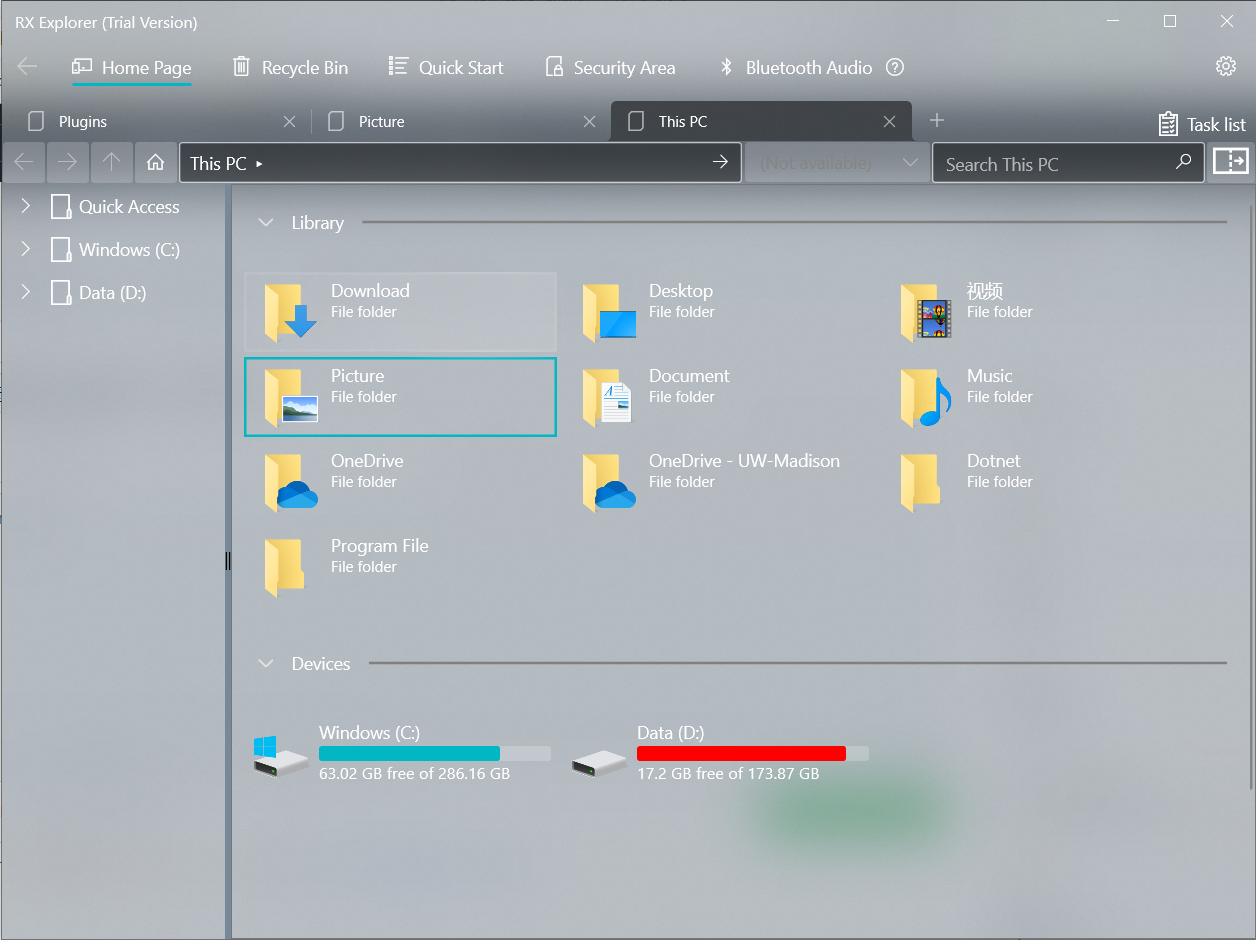The height and width of the screenshot is (940, 1256).
Task: Click the breadcrumb arrow after This PC
Action: point(260,163)
